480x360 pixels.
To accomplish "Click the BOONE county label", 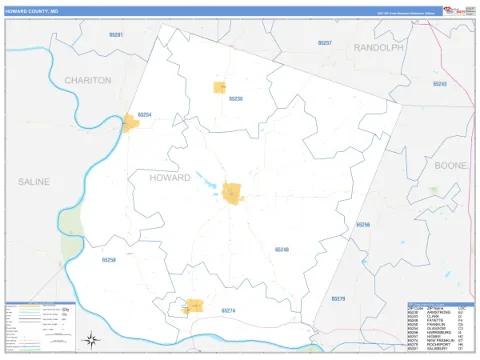I will click(451, 165).
